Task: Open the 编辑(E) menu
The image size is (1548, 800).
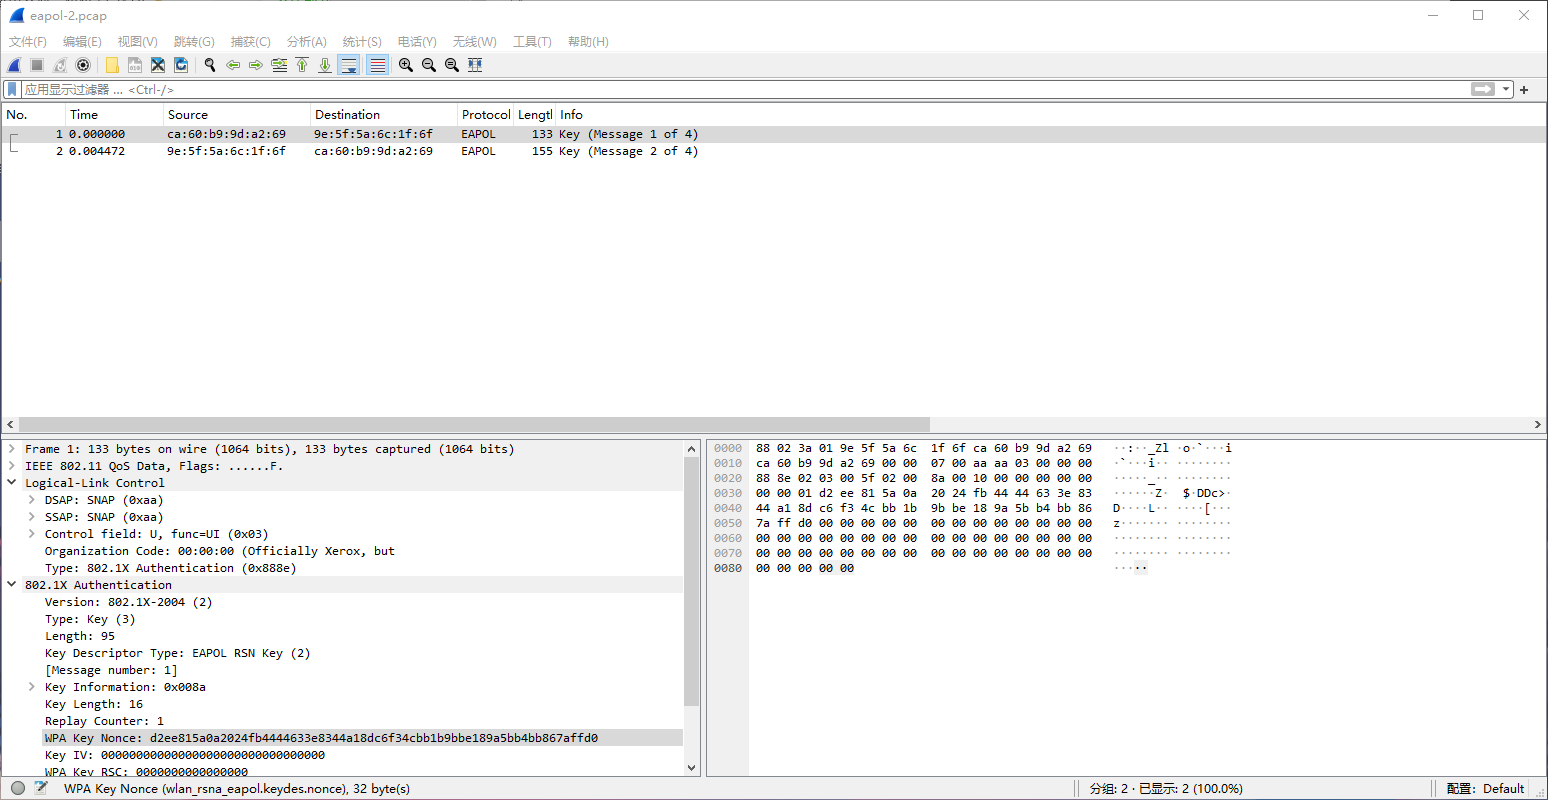Action: tap(82, 41)
